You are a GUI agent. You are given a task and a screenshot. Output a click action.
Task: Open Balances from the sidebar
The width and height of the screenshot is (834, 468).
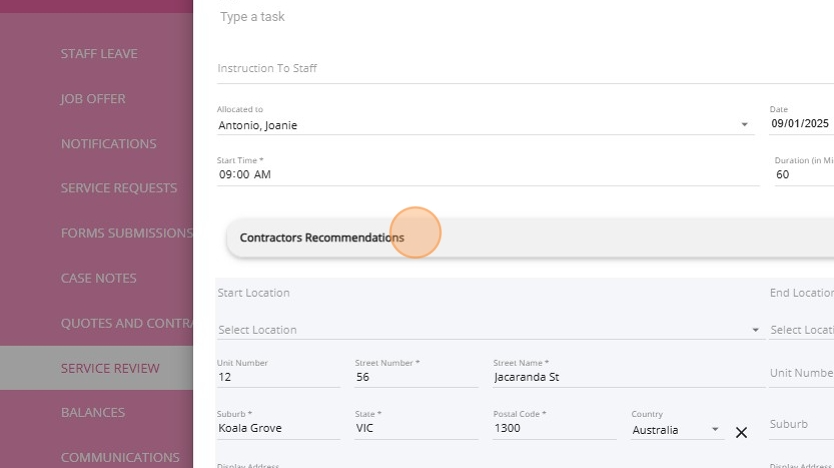click(93, 412)
